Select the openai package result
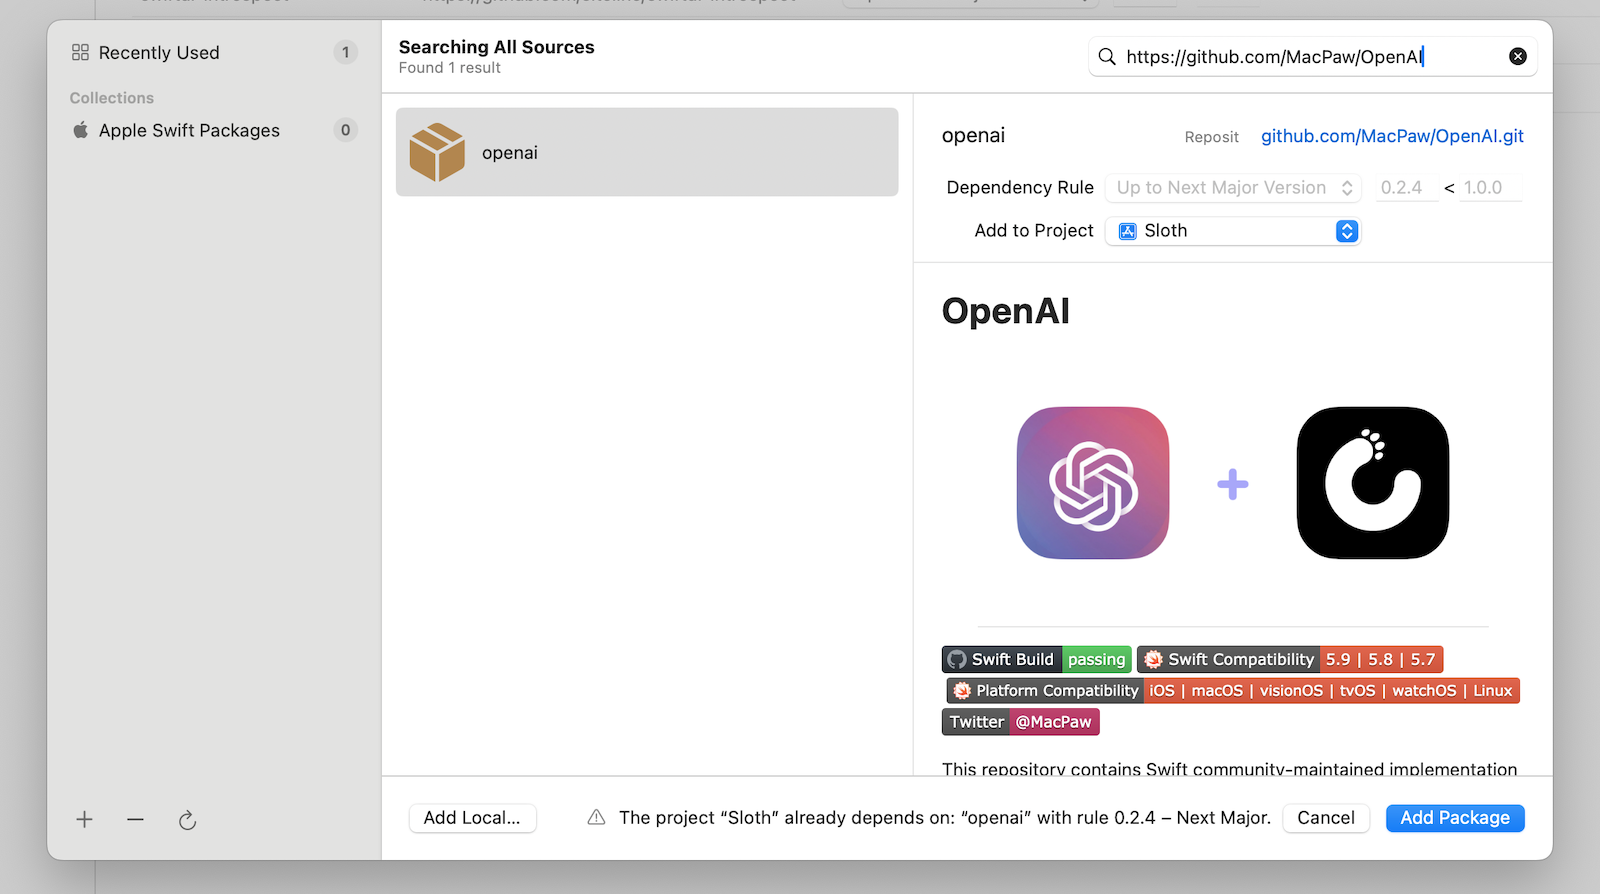This screenshot has height=894, width=1600. (647, 152)
